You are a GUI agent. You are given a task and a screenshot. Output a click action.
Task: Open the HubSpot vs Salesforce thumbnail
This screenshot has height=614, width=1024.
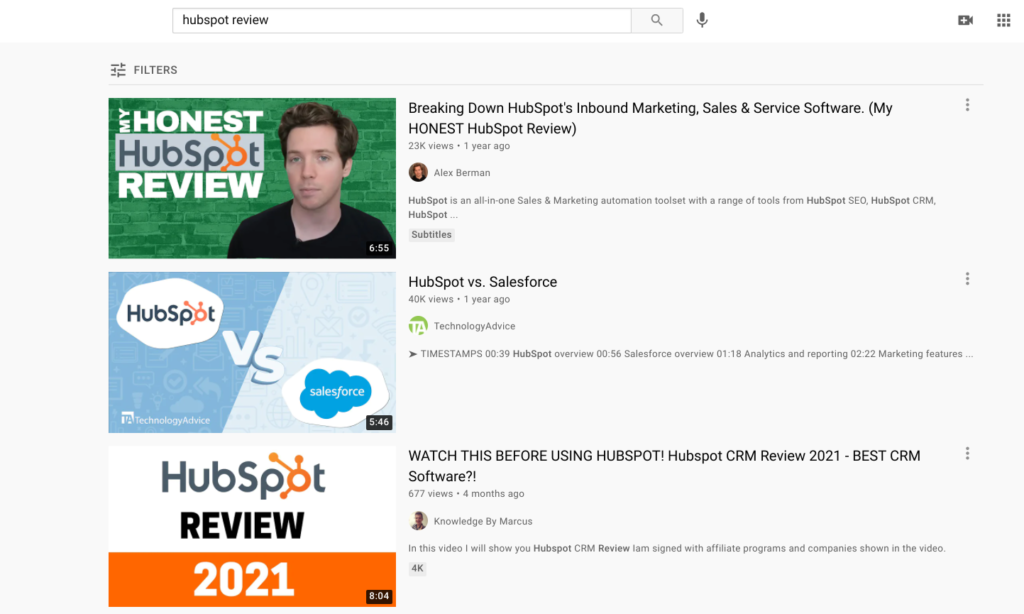252,352
